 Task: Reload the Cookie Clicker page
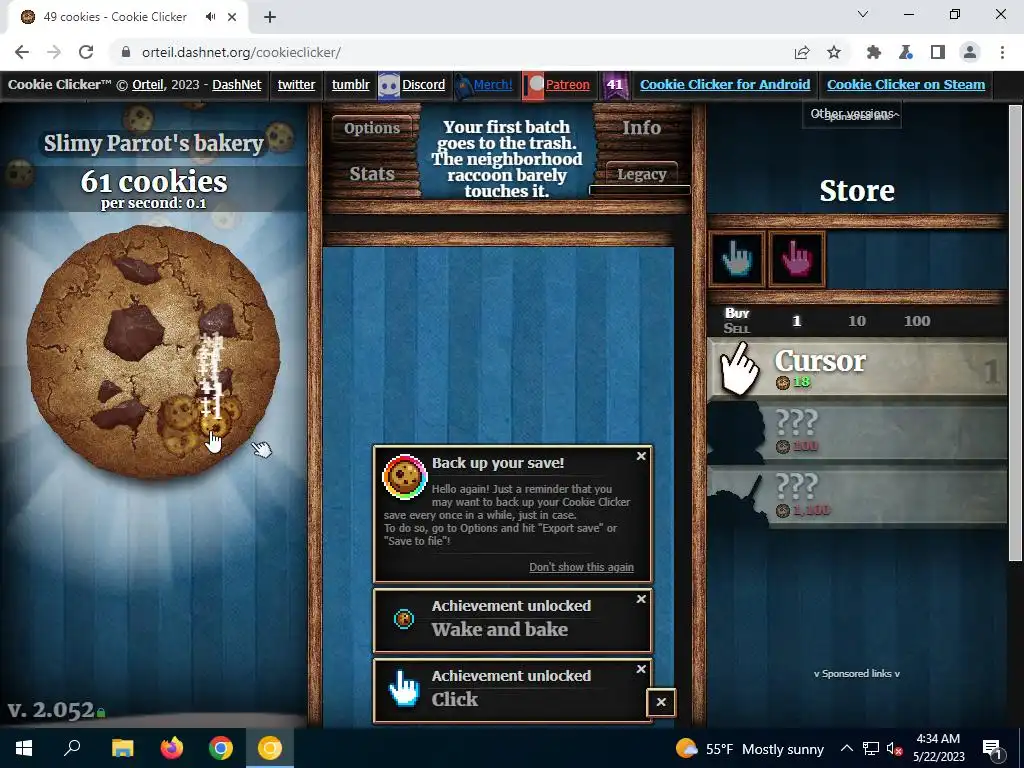point(86,52)
